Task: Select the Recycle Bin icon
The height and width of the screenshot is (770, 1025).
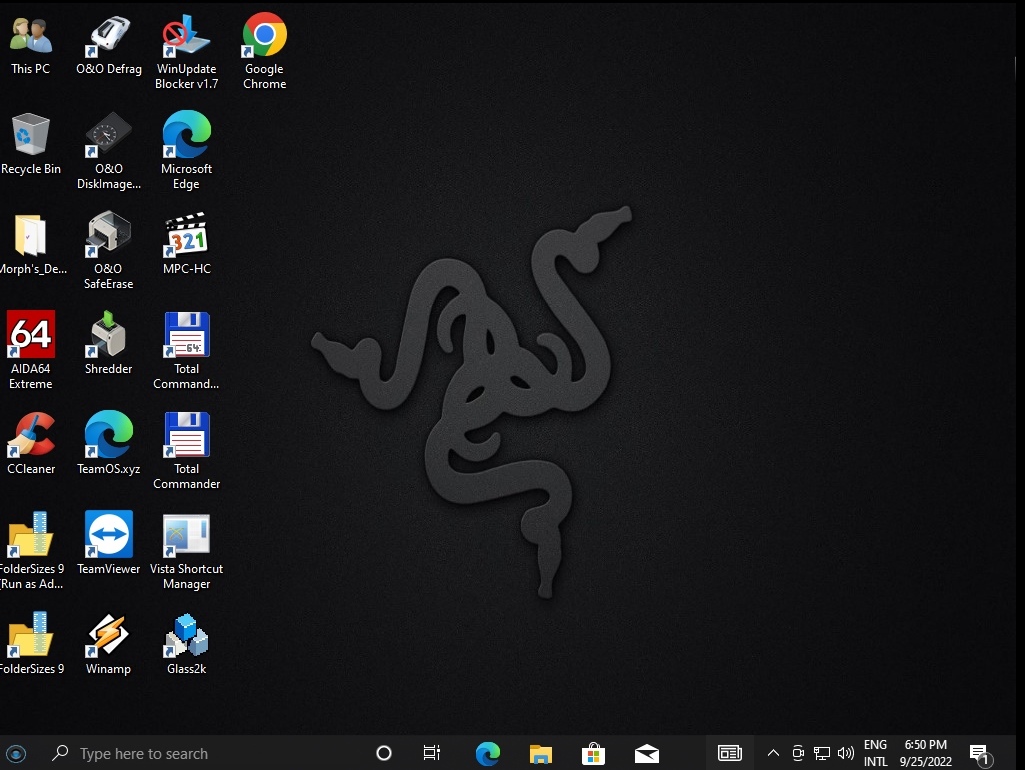Action: [31, 136]
